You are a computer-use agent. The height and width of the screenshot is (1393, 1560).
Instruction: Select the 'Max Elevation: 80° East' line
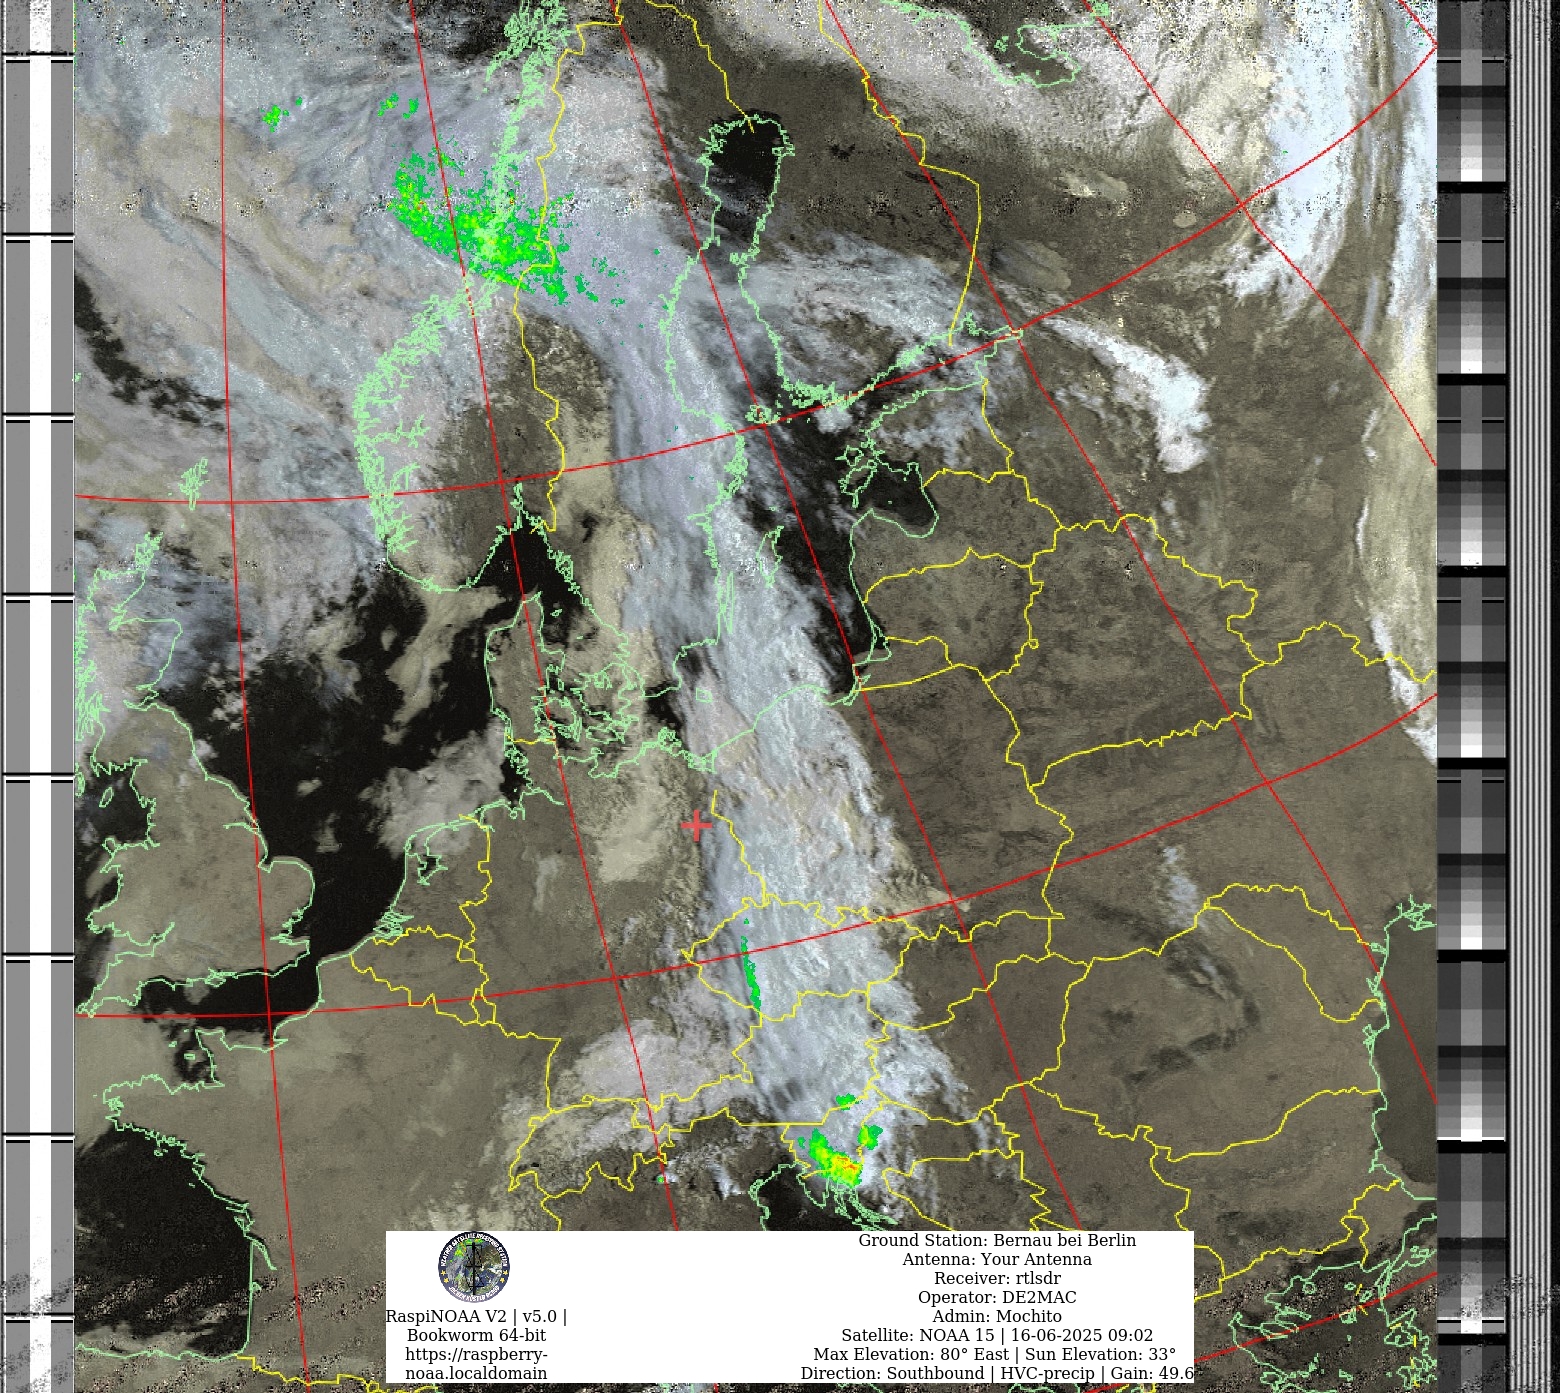(x=995, y=1354)
